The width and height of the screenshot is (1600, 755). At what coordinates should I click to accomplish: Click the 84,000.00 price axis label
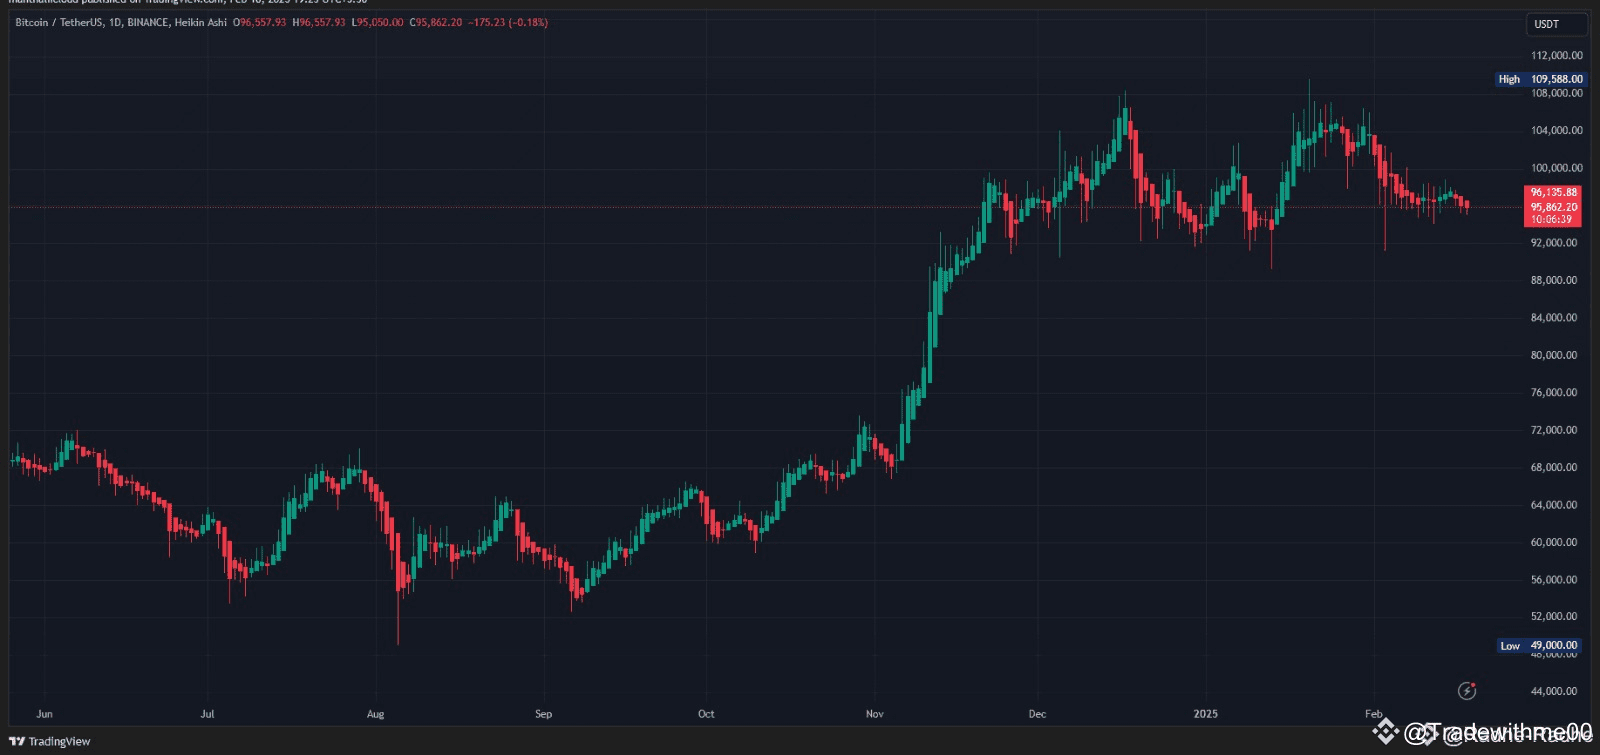(x=1554, y=318)
